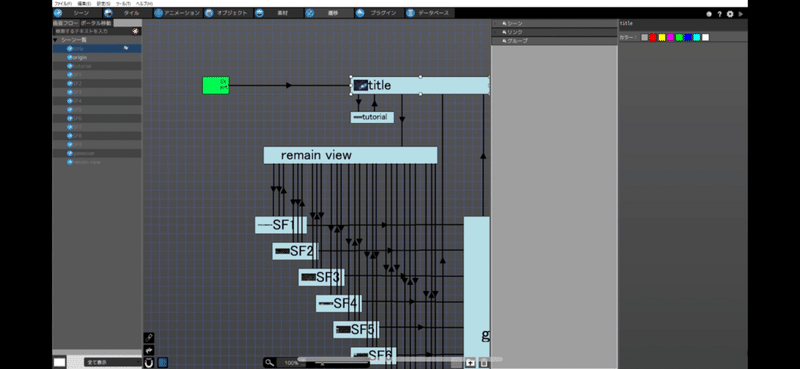Click the magnifier zoom icon
The image size is (800, 369).
coord(269,363)
